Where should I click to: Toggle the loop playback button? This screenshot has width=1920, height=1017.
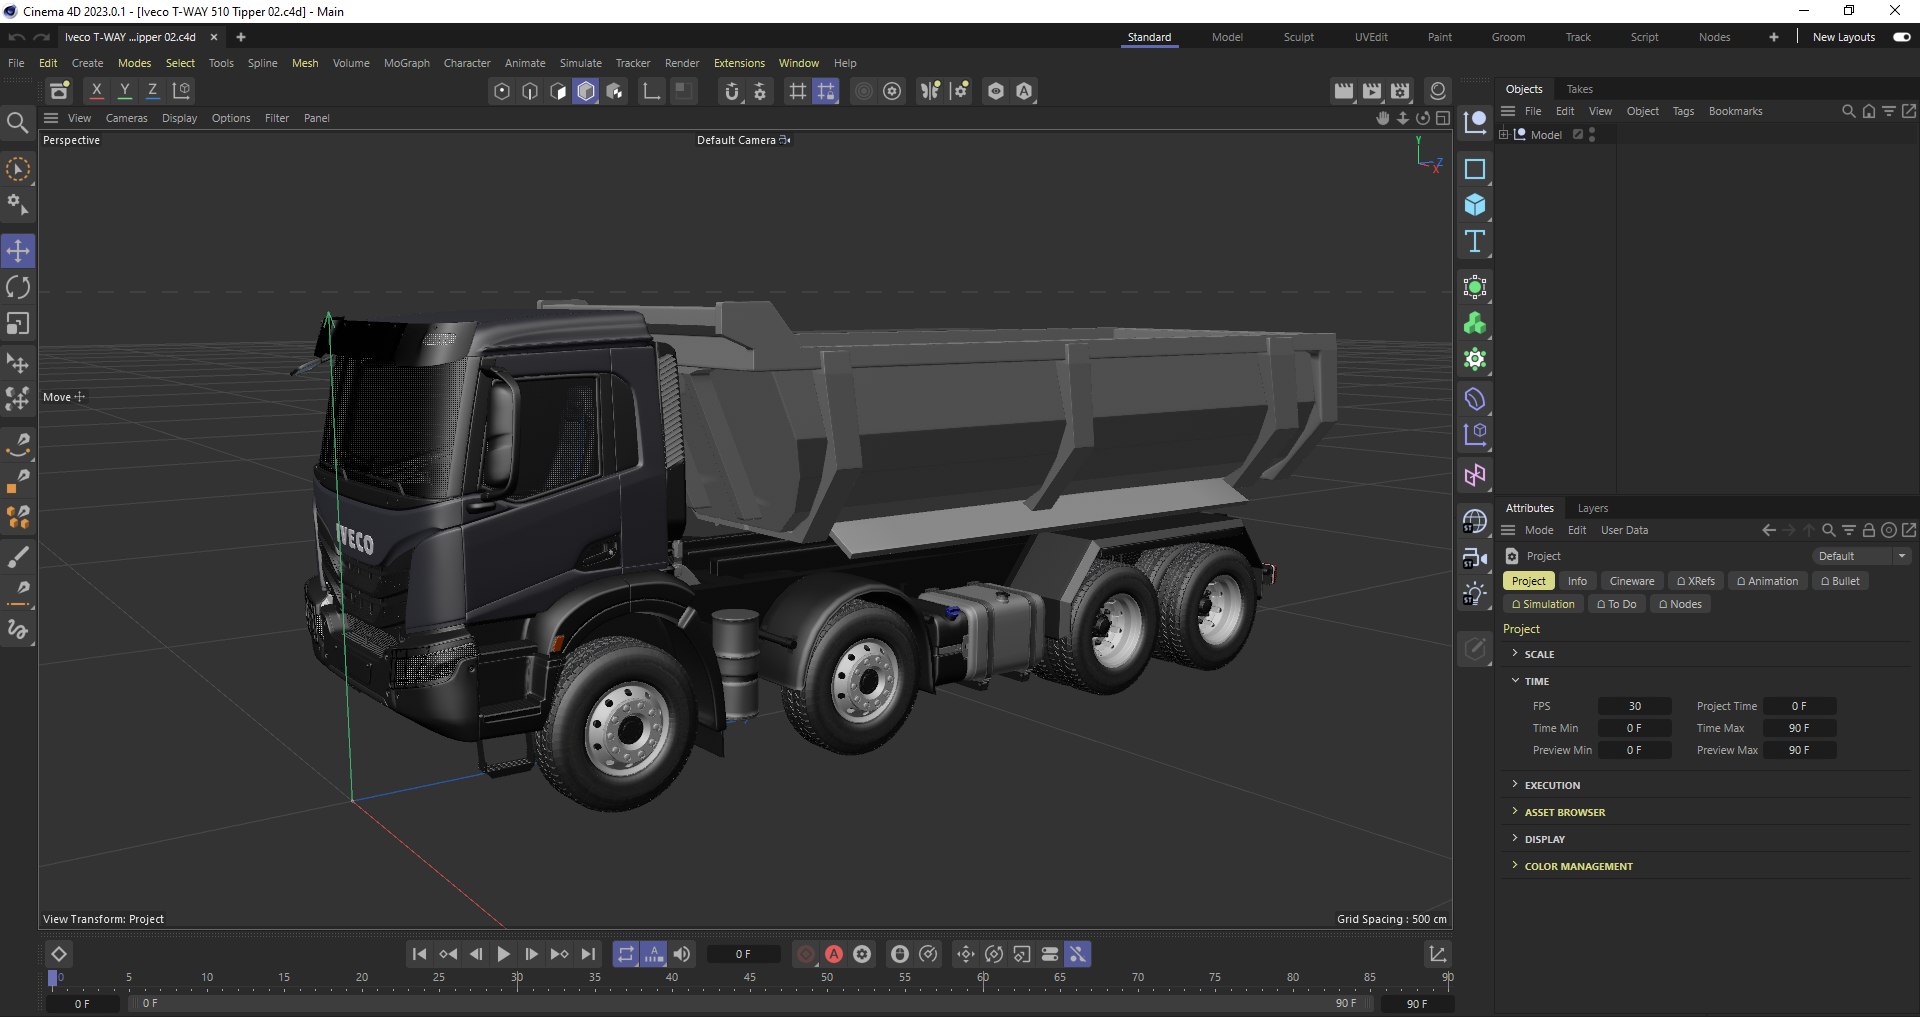[x=625, y=954]
